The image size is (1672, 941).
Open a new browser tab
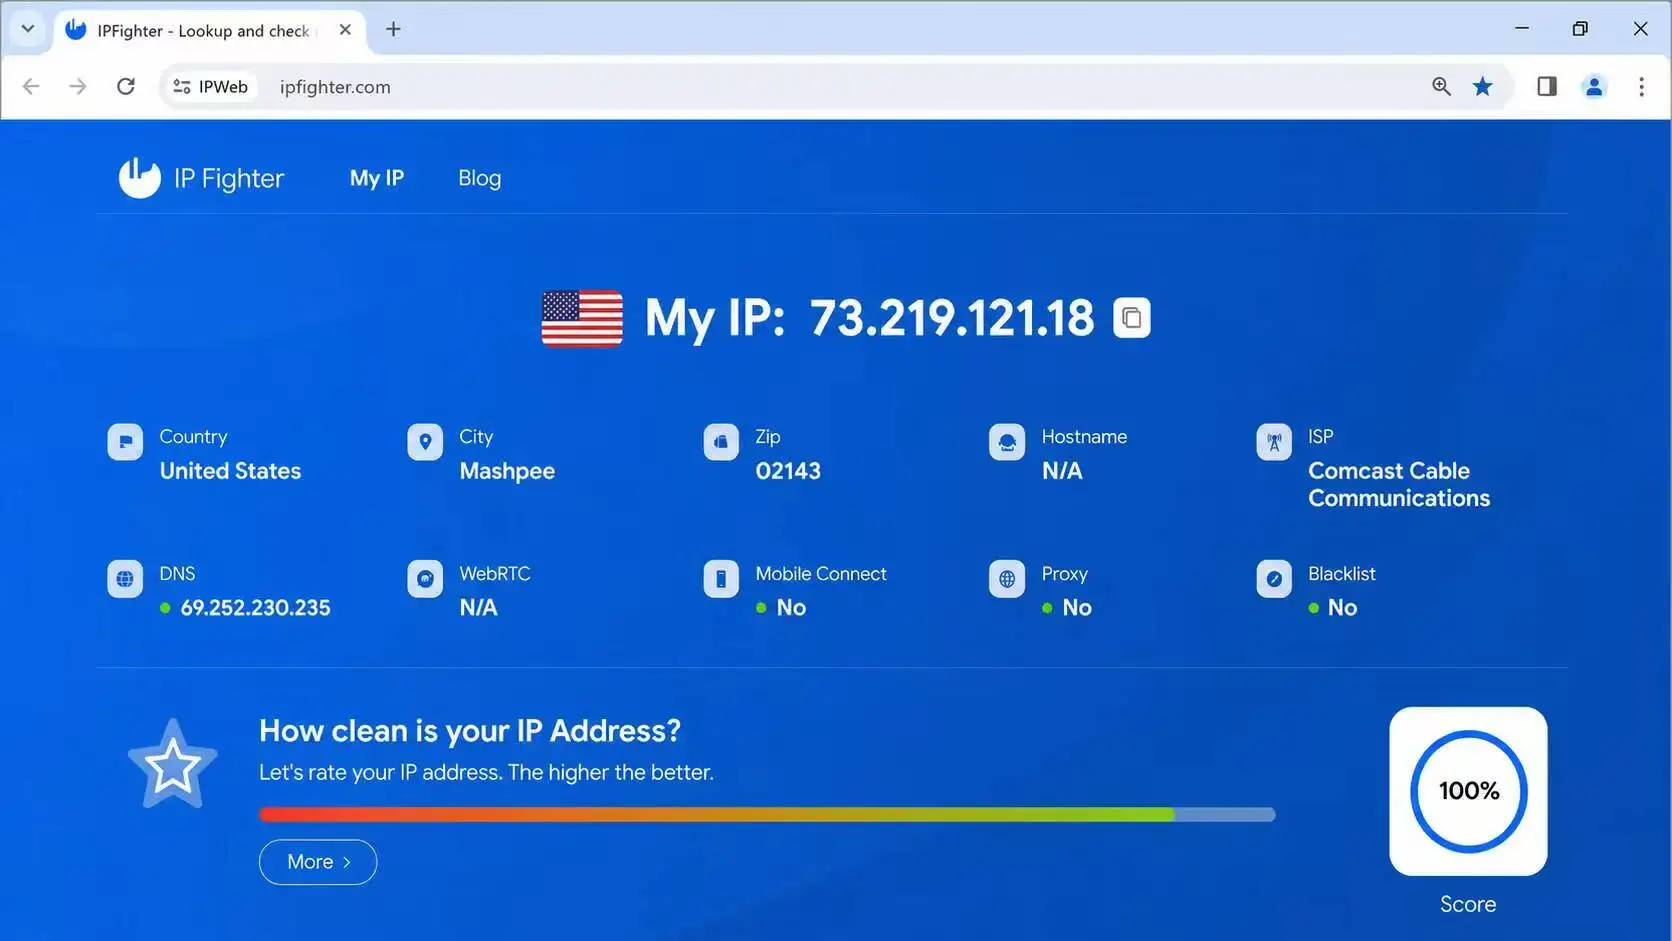tap(393, 30)
